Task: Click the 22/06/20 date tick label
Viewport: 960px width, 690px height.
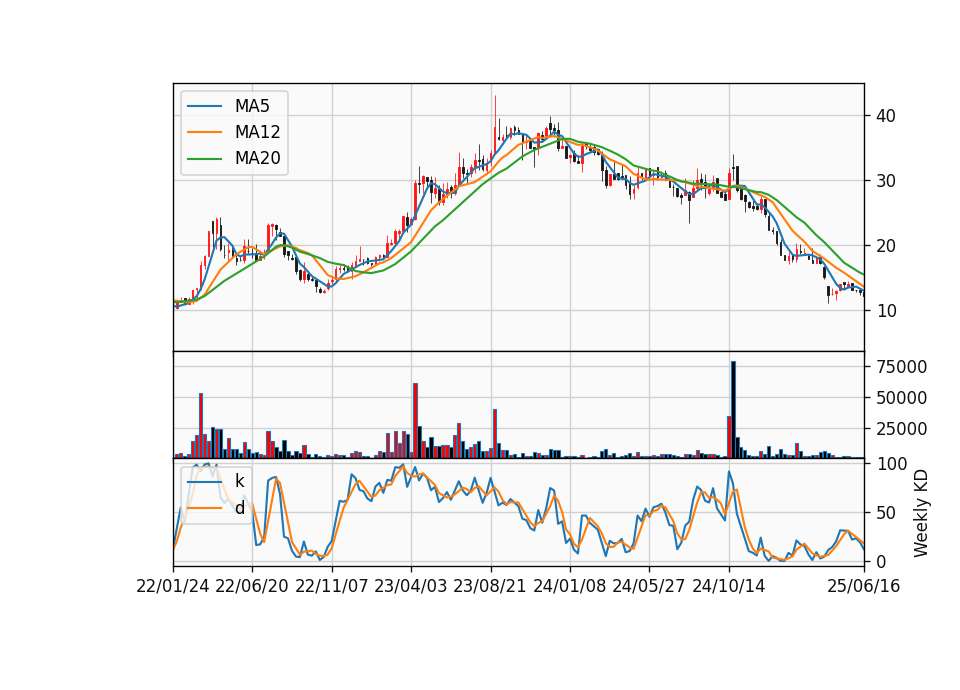Action: coord(252,586)
